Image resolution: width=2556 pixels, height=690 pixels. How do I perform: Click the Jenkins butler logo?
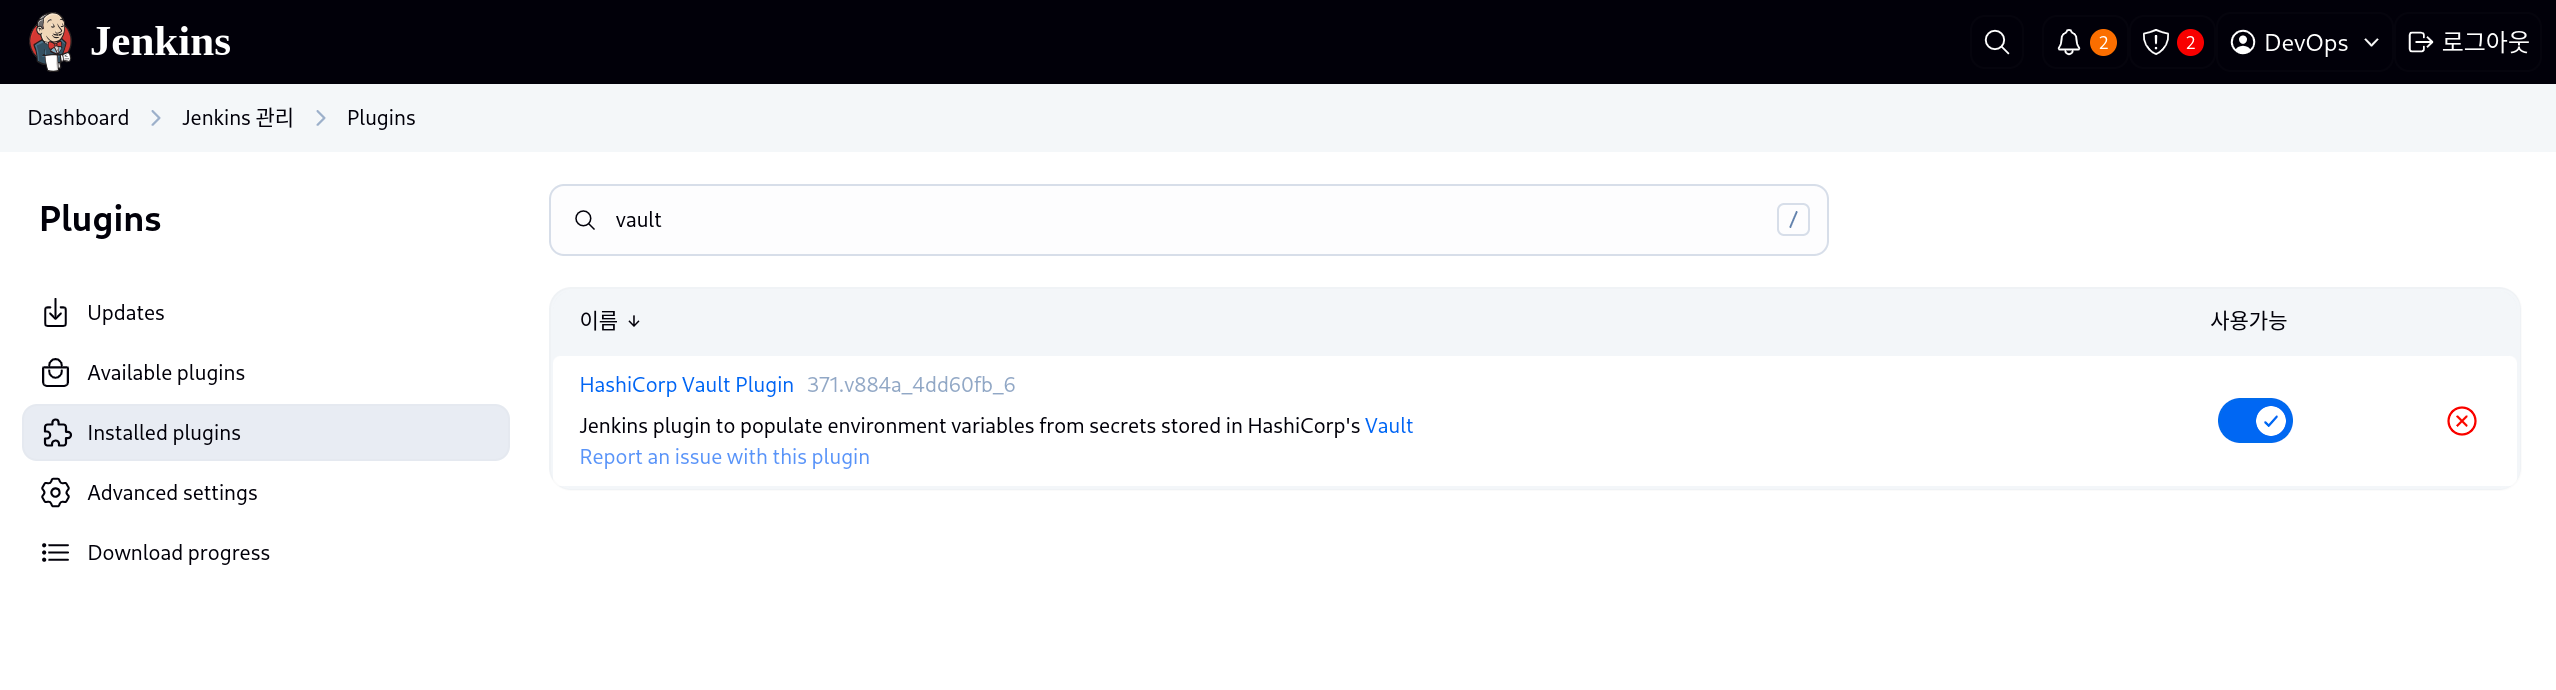pos(50,41)
